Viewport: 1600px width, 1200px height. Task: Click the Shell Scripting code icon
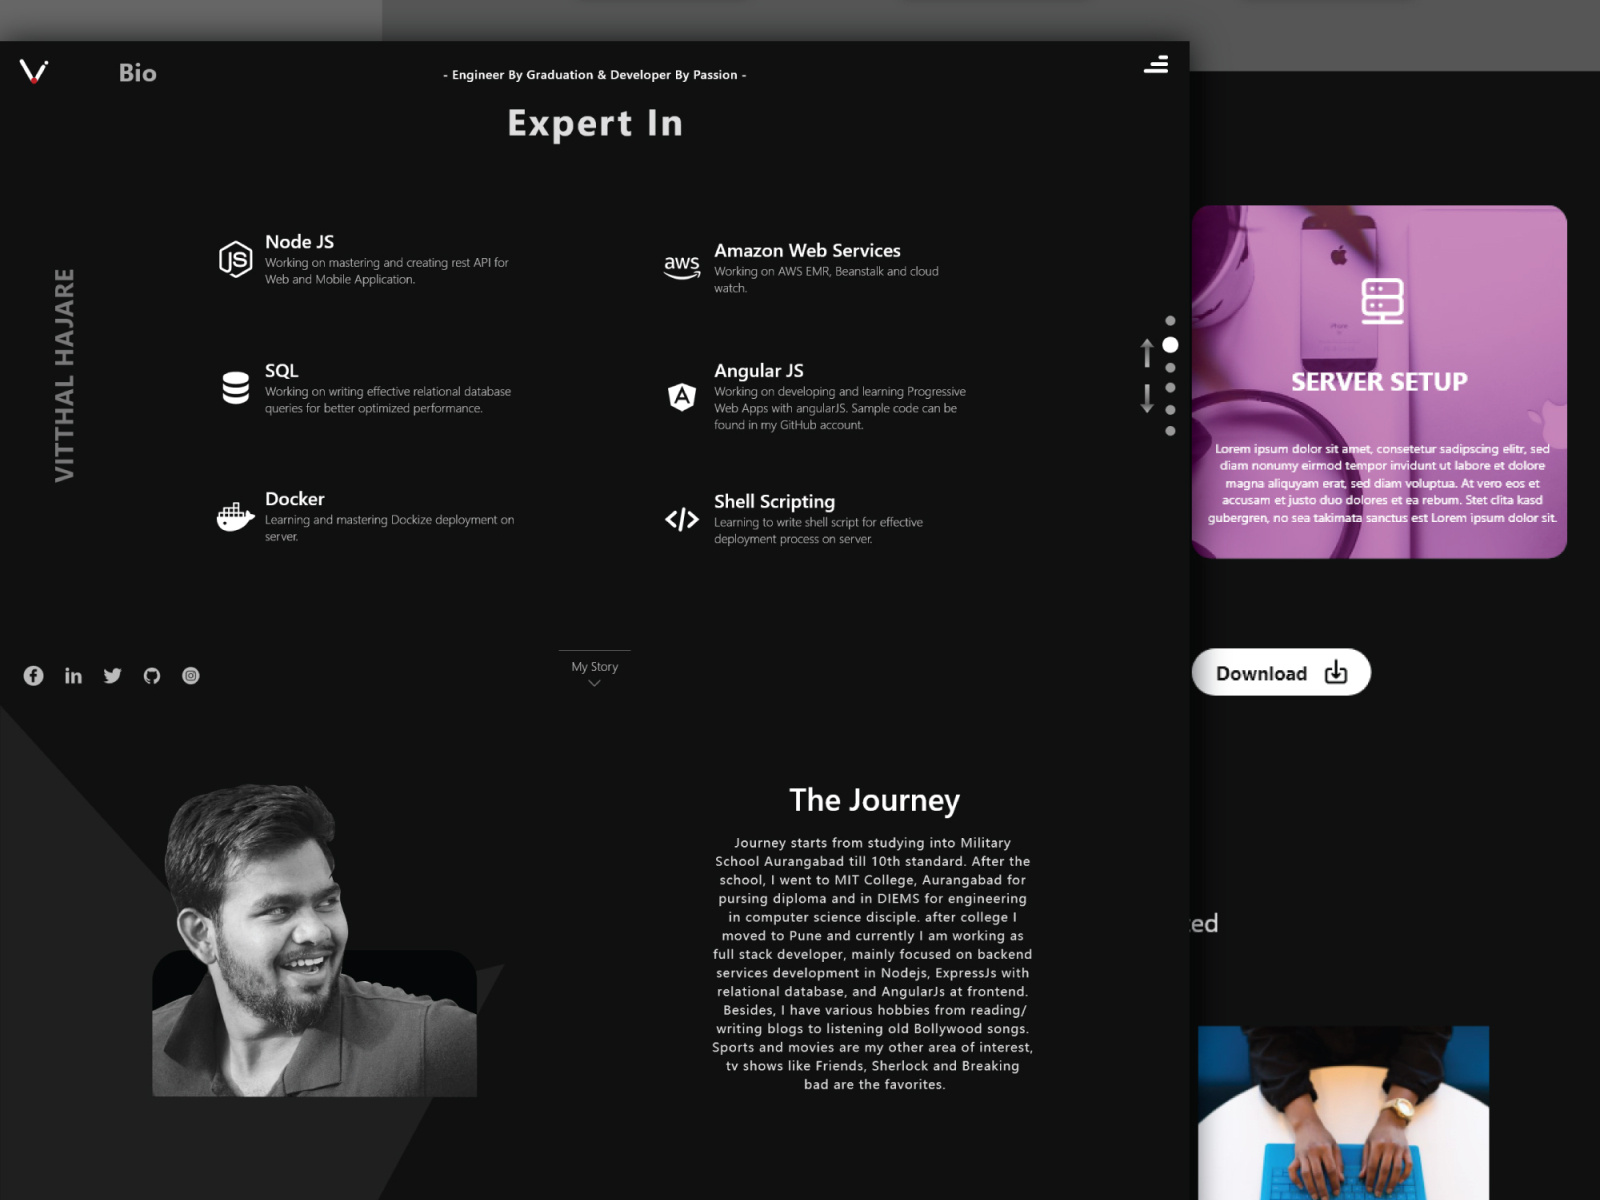[x=682, y=519]
